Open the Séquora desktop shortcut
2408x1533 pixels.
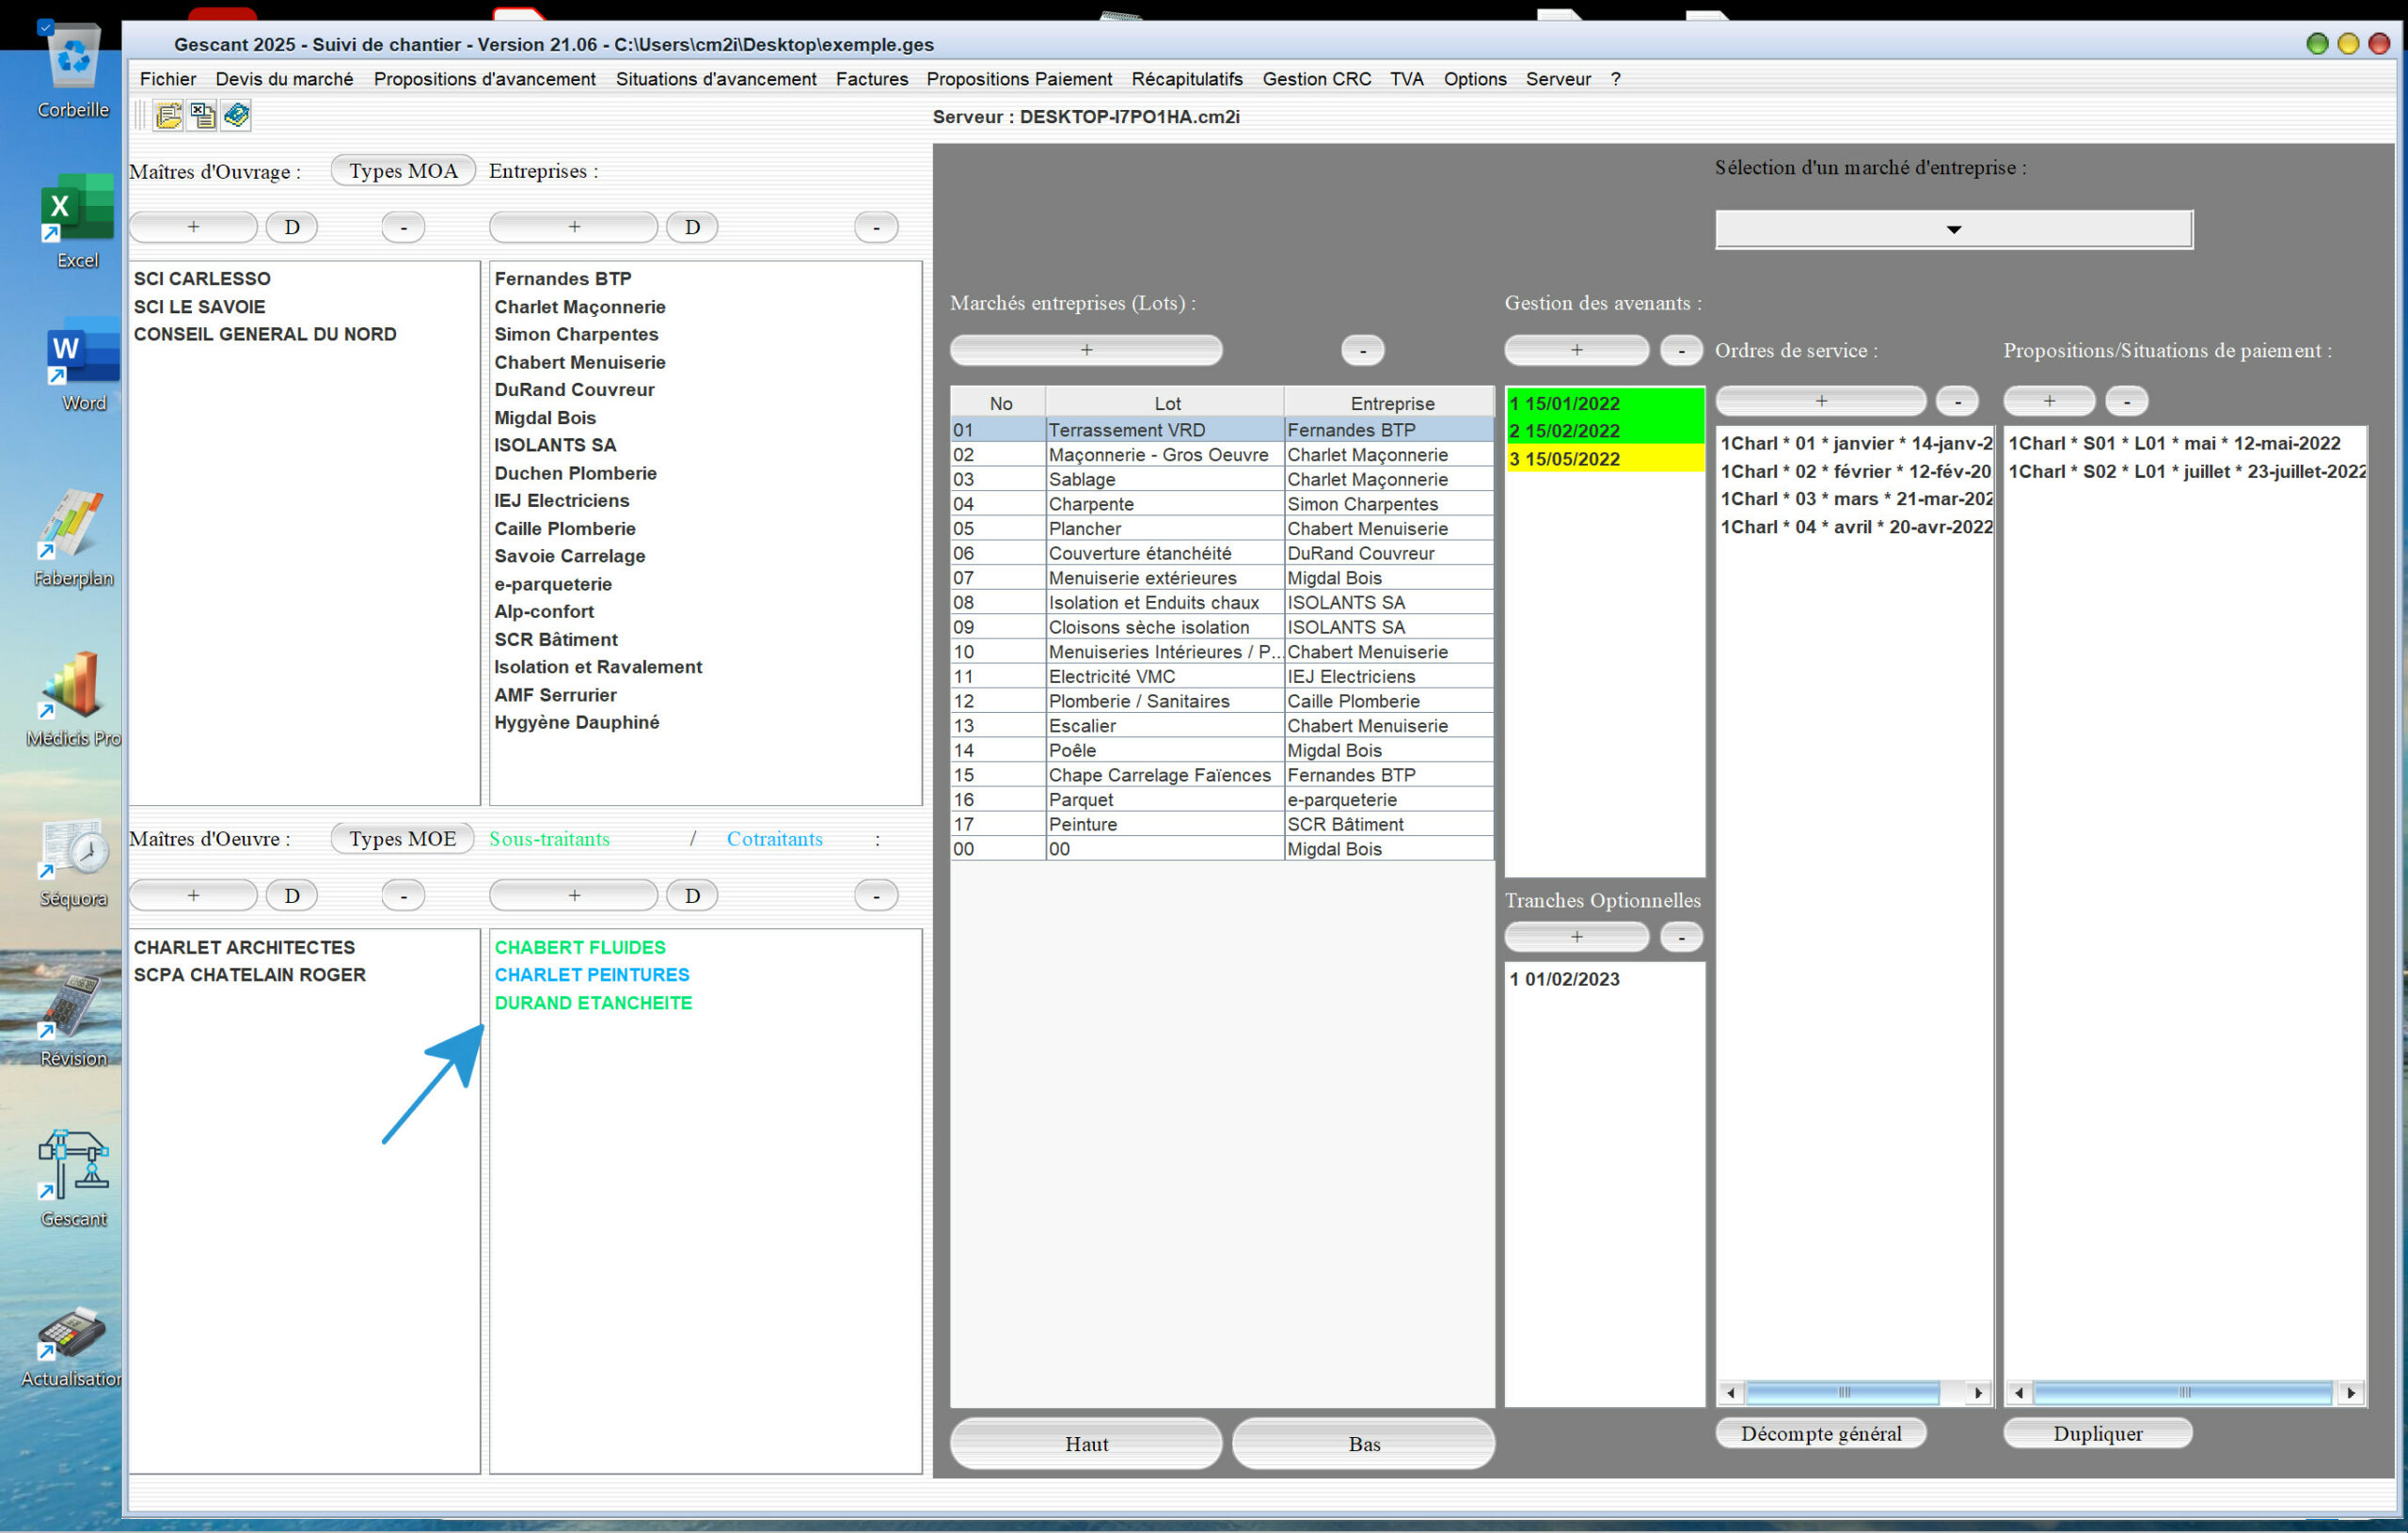click(x=73, y=863)
